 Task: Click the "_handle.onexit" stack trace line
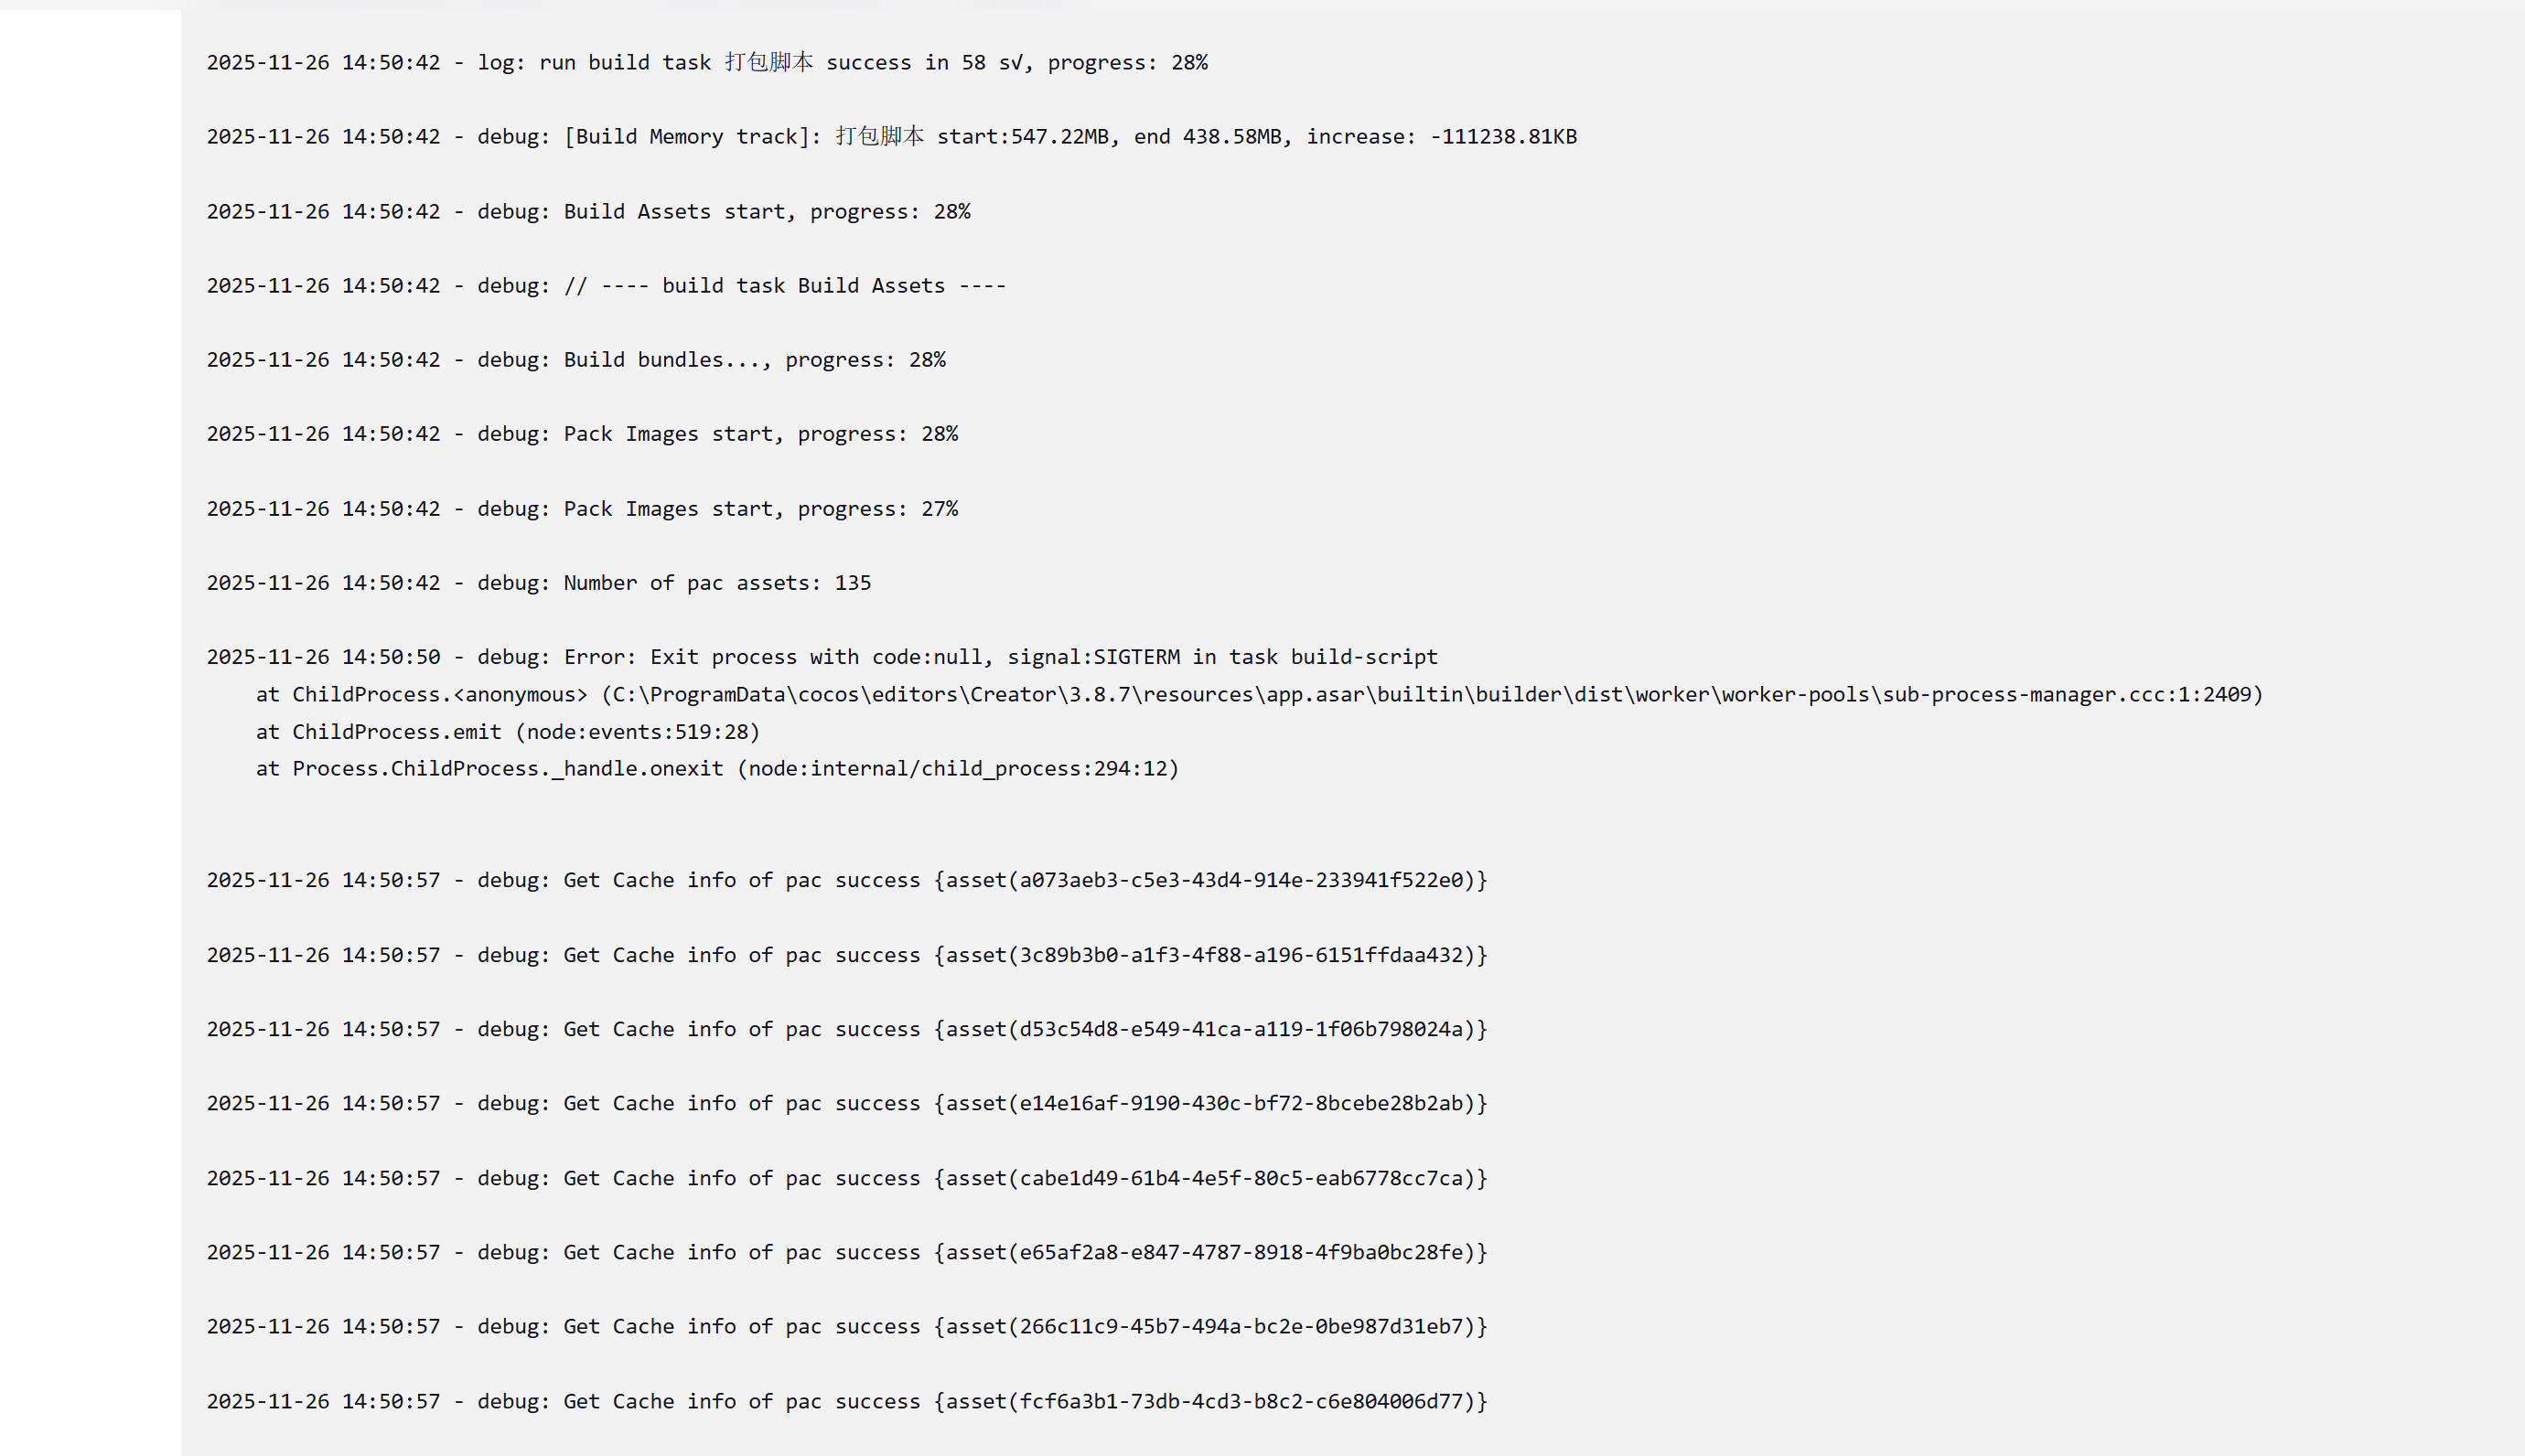coord(717,769)
